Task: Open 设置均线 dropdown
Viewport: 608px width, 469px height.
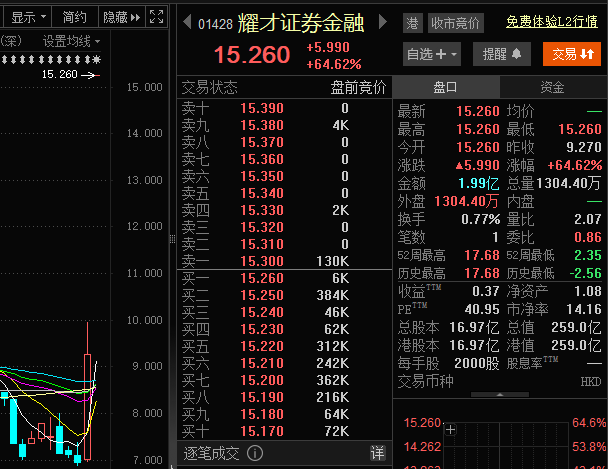Action: tap(71, 41)
